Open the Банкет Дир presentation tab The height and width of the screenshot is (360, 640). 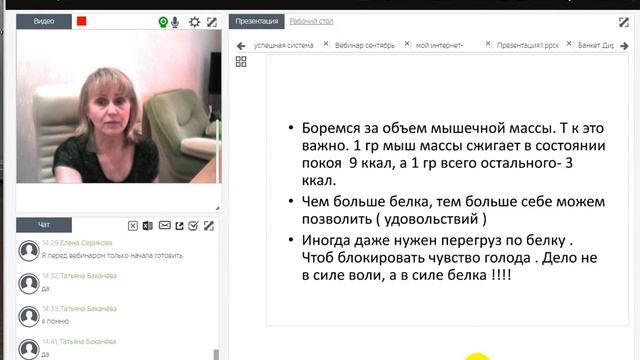click(596, 45)
